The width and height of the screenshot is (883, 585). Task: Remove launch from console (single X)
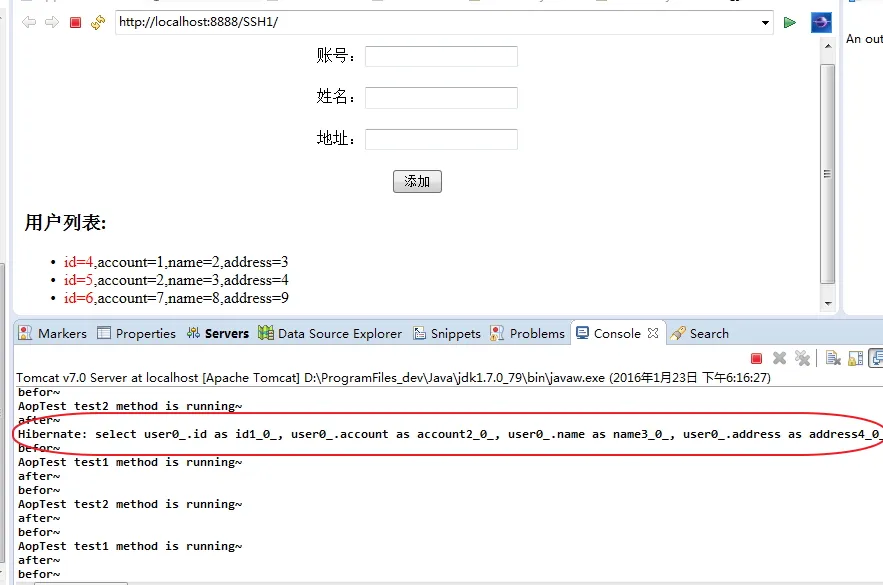coord(779,358)
